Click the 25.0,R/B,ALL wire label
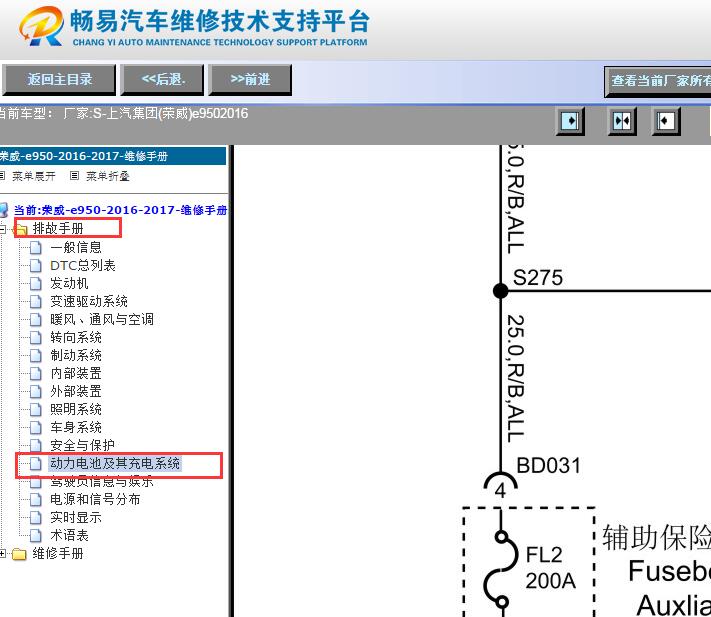This screenshot has height=617, width=711. tap(516, 379)
